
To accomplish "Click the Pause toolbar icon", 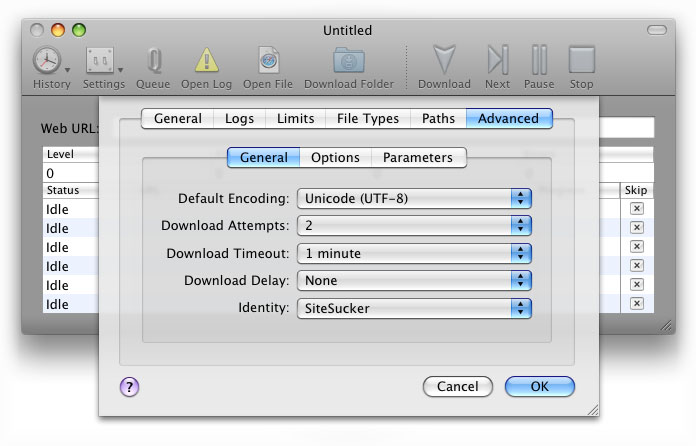I will tap(539, 61).
